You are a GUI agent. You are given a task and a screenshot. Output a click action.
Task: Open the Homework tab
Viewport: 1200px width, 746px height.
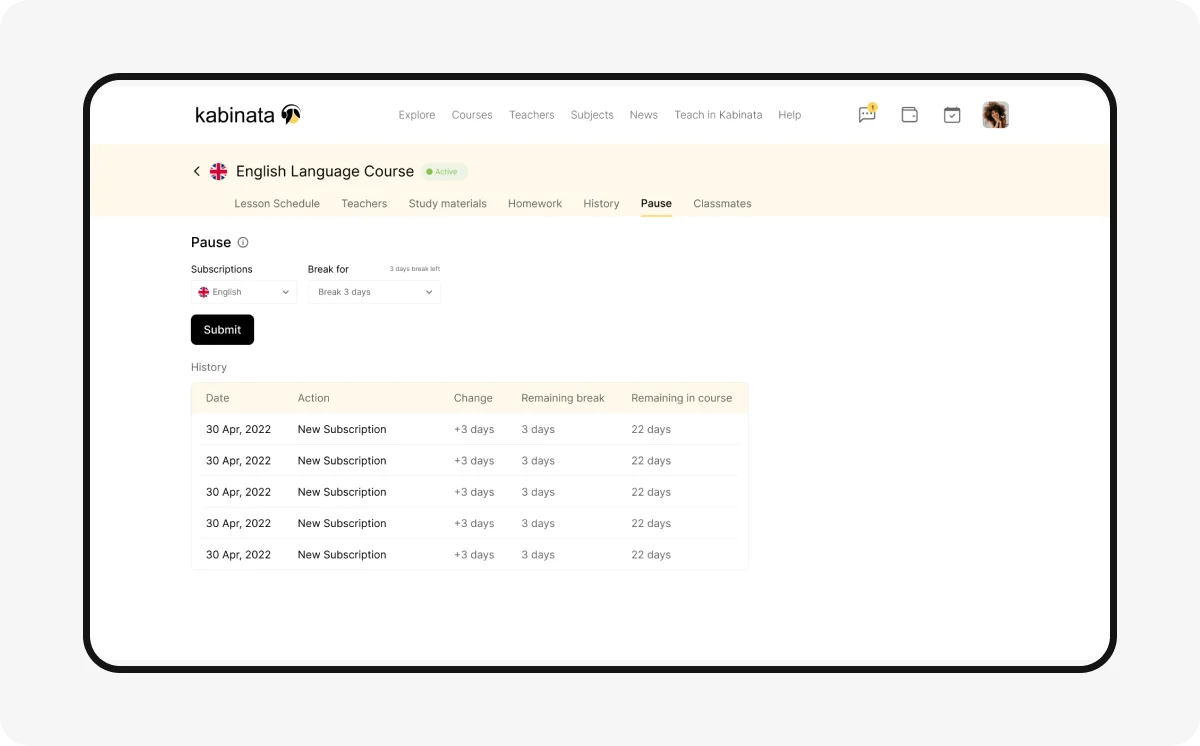pyautogui.click(x=535, y=203)
